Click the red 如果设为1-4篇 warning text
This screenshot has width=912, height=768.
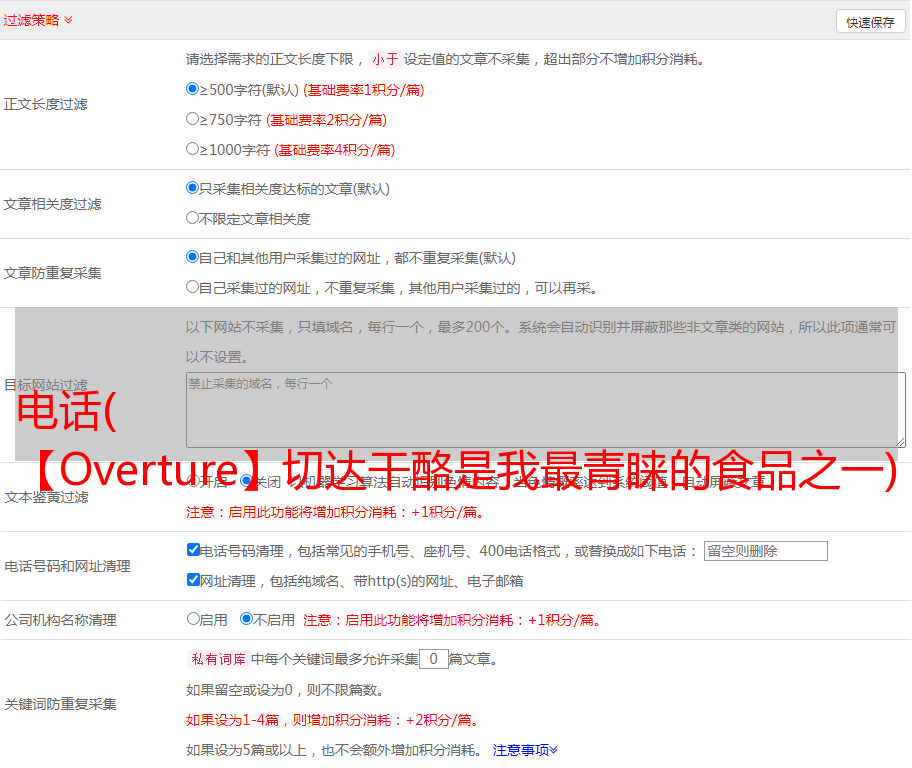pyautogui.click(x=334, y=720)
